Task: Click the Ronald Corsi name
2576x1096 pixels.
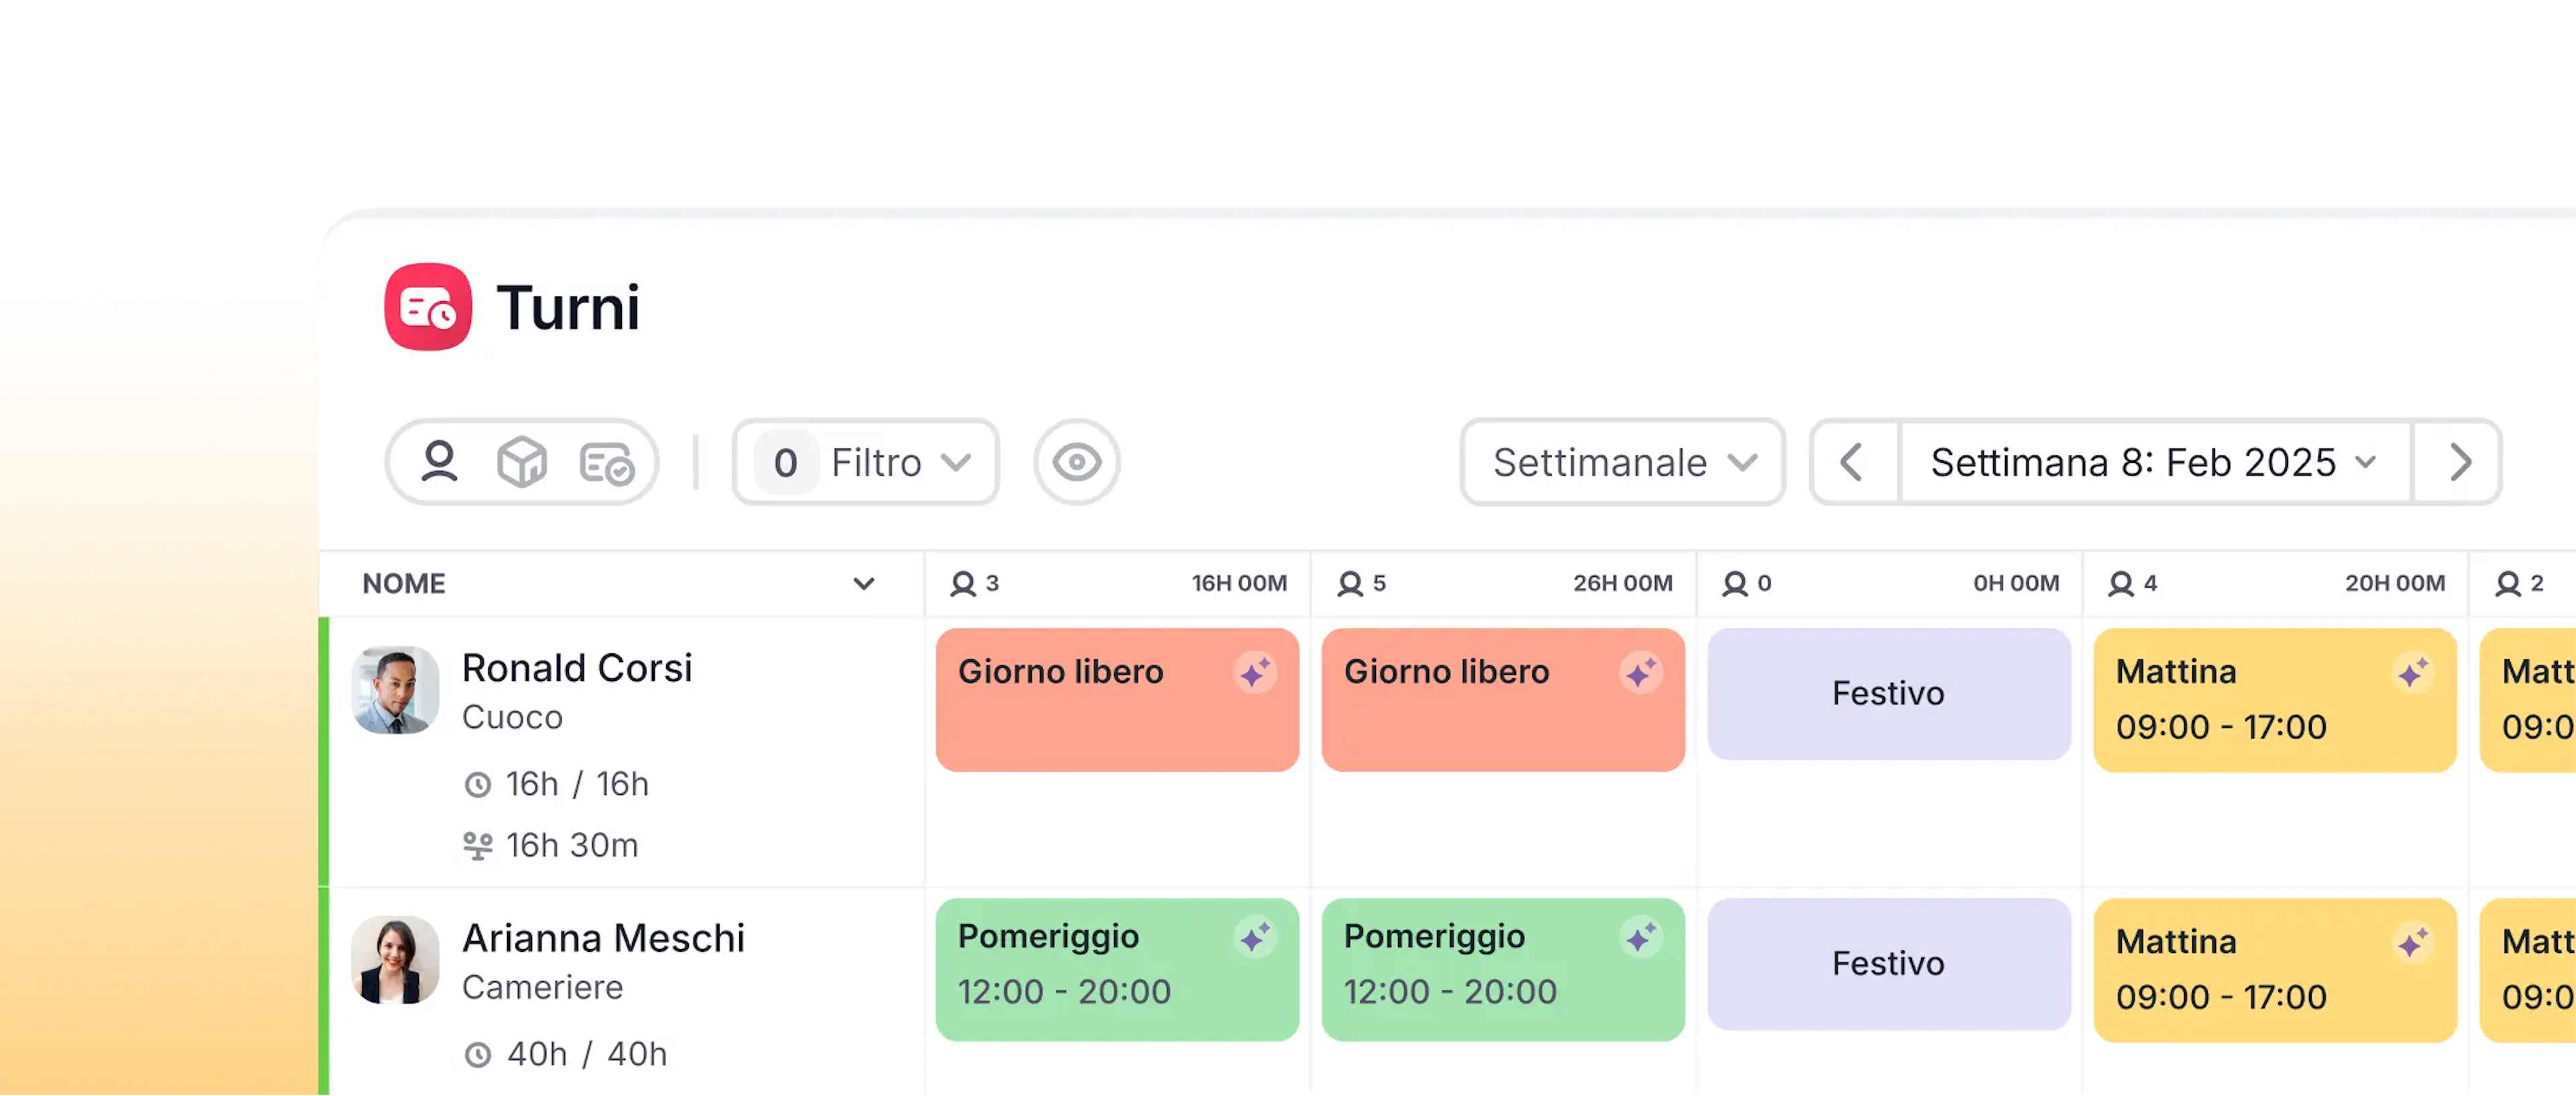Action: (x=577, y=668)
